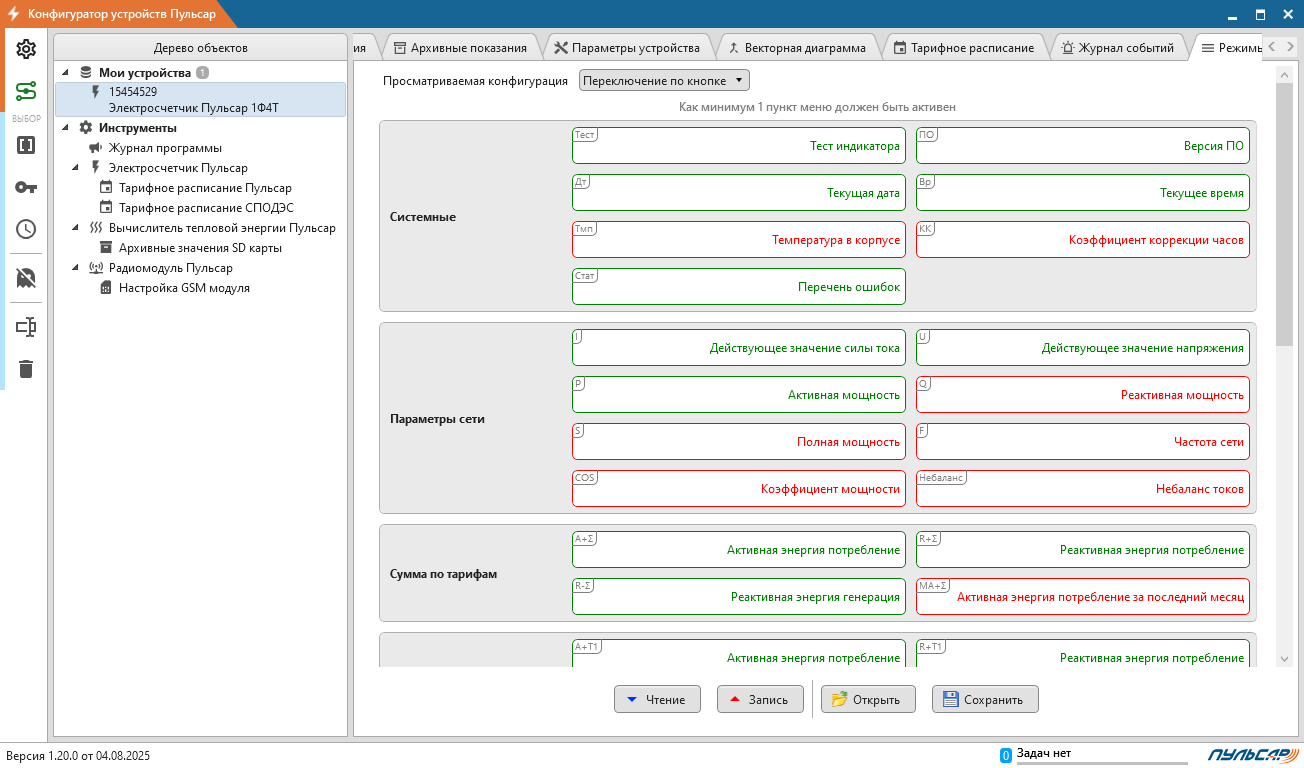This screenshot has height=768, width=1304.
Task: Click the clock icon in sidebar
Action: coord(26,229)
